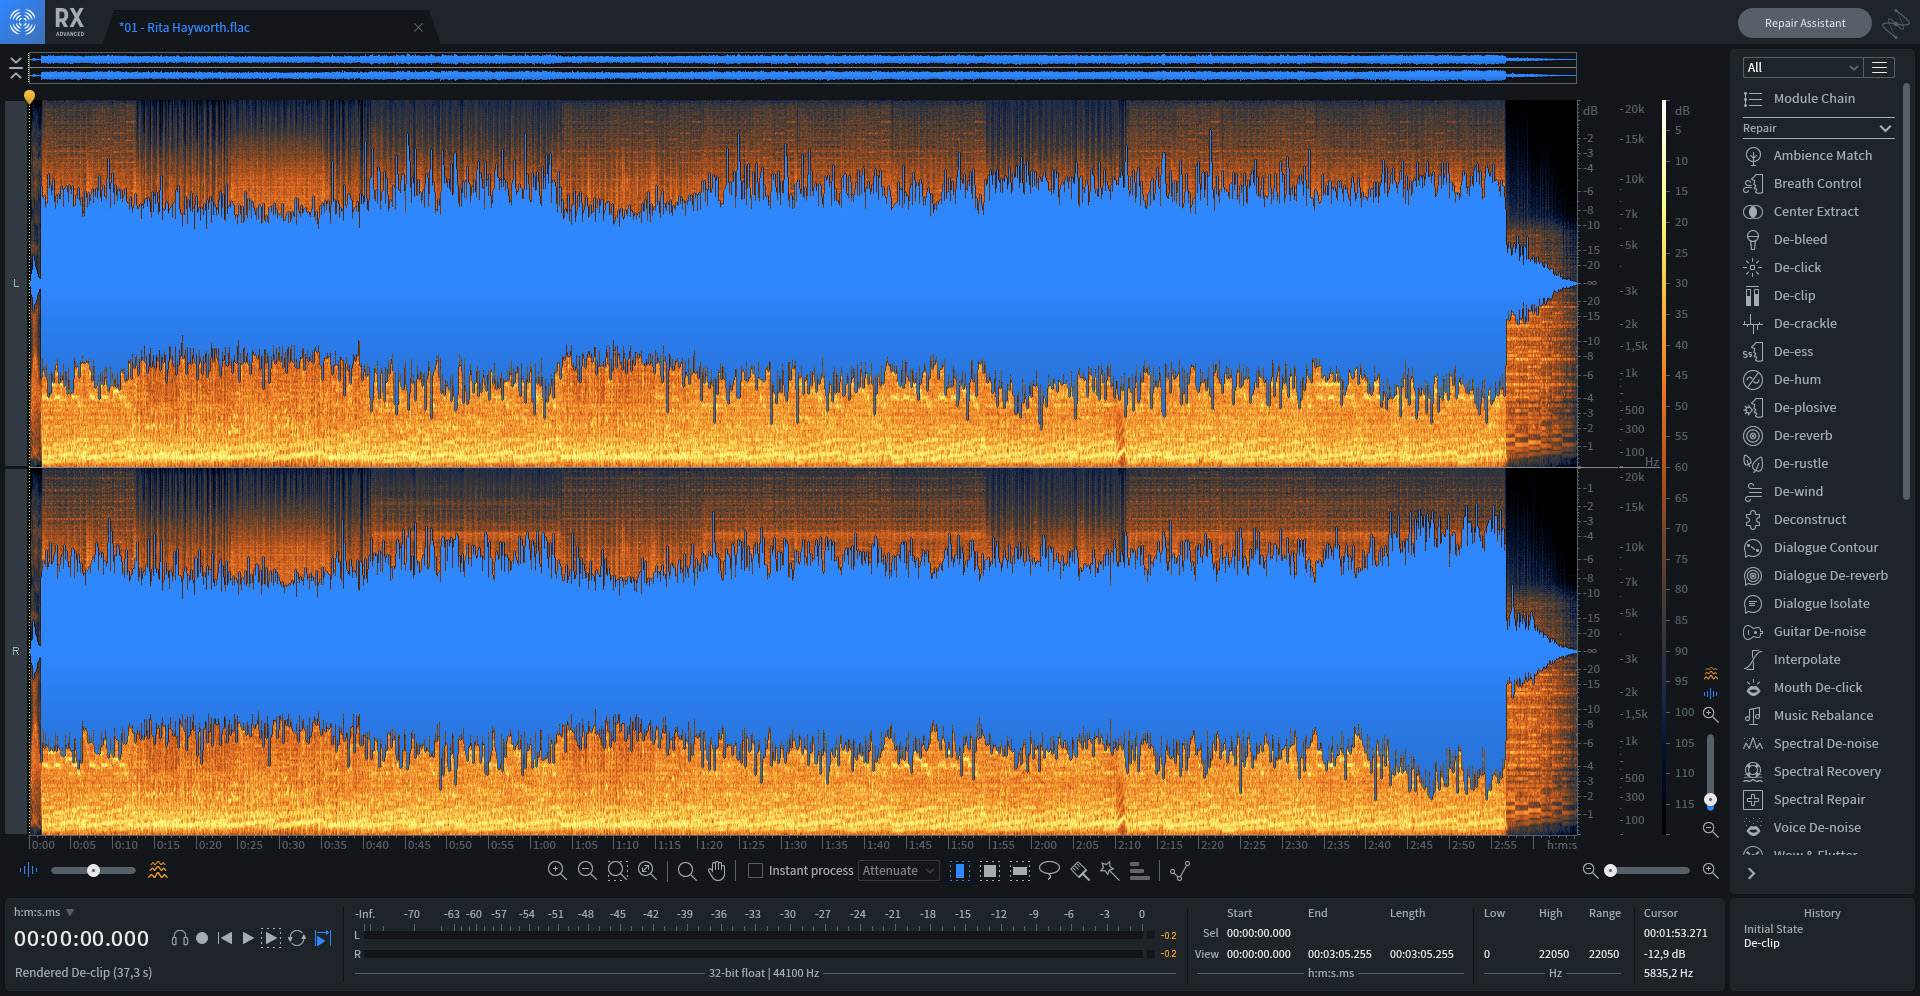The image size is (1920, 996).
Task: Open the De-hum module
Action: (x=1796, y=379)
